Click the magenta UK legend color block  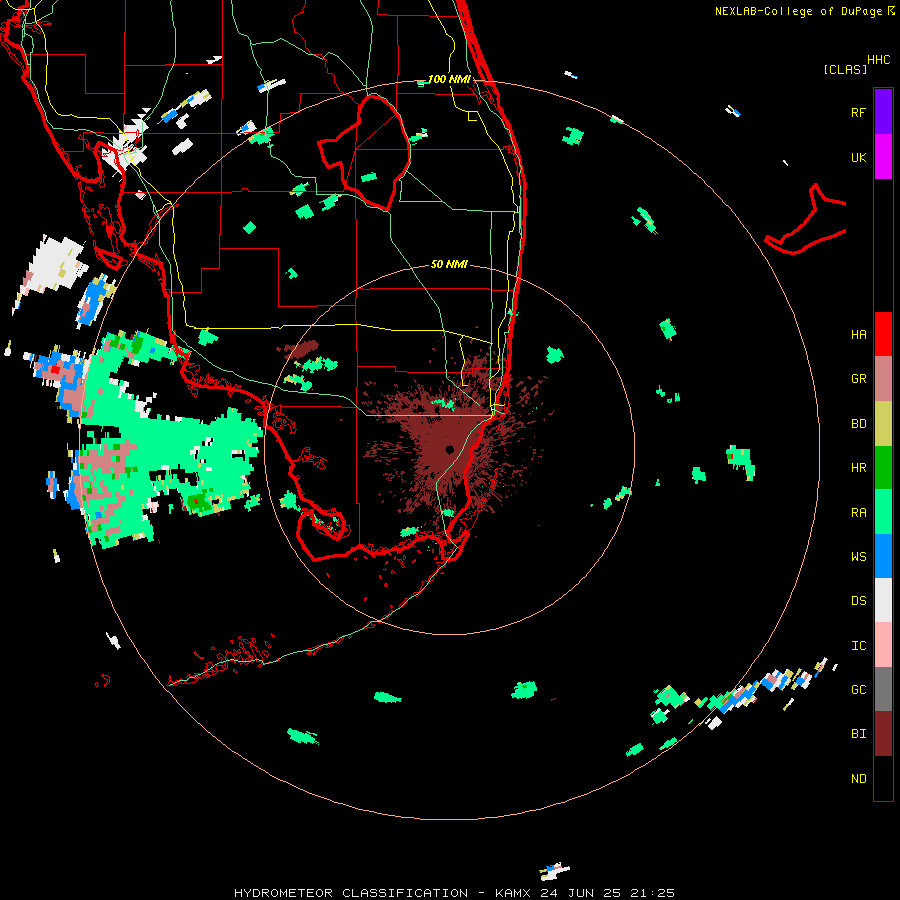883,157
